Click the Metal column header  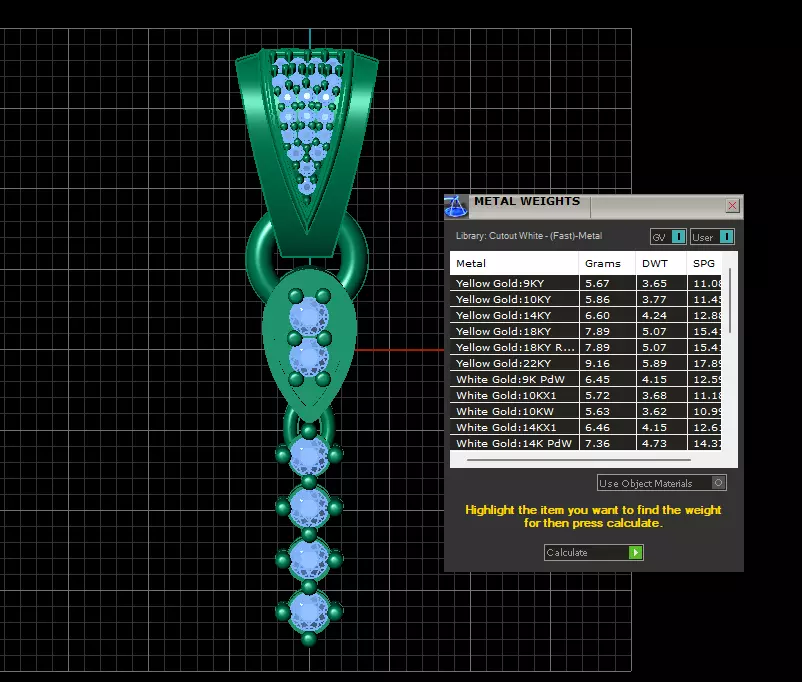(x=514, y=263)
